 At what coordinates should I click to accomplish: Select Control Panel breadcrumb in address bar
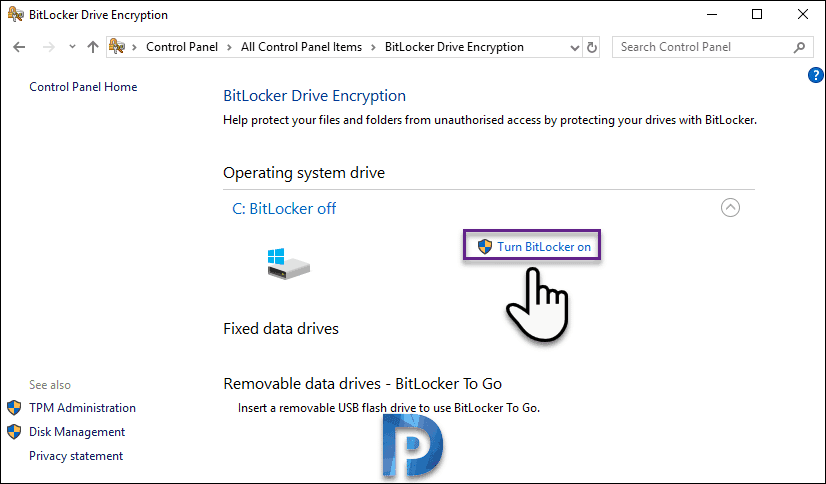coord(182,47)
